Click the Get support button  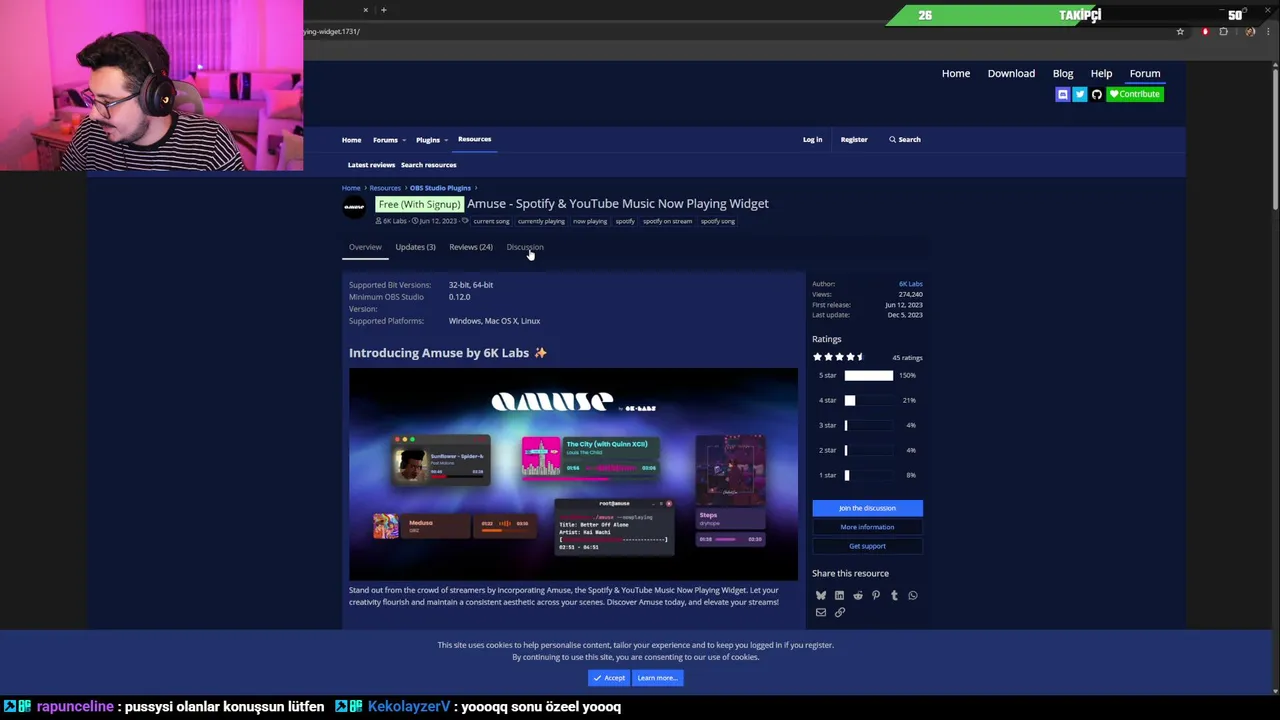coord(867,546)
